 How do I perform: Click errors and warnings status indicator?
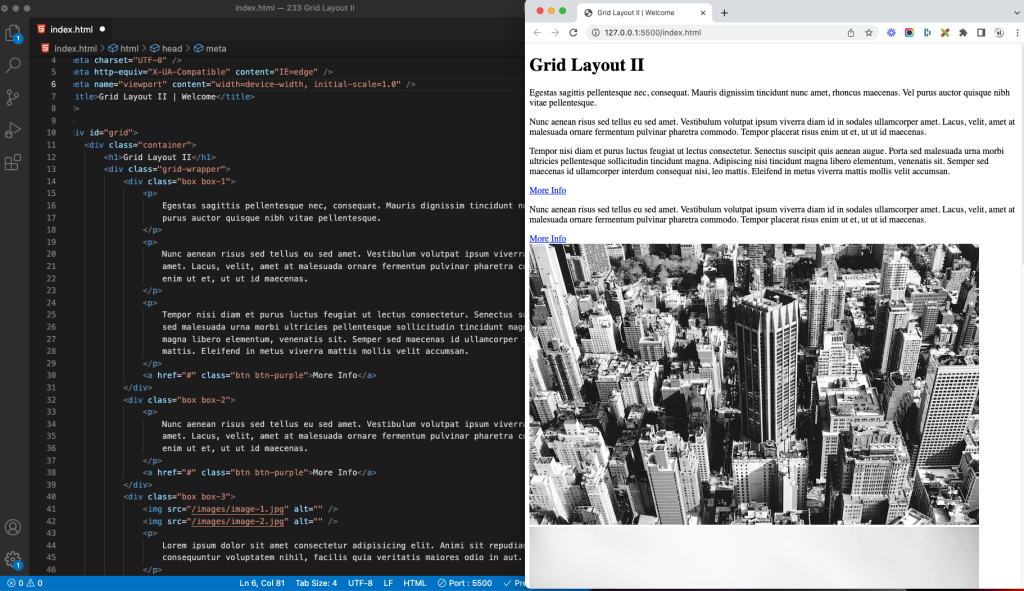(25, 583)
